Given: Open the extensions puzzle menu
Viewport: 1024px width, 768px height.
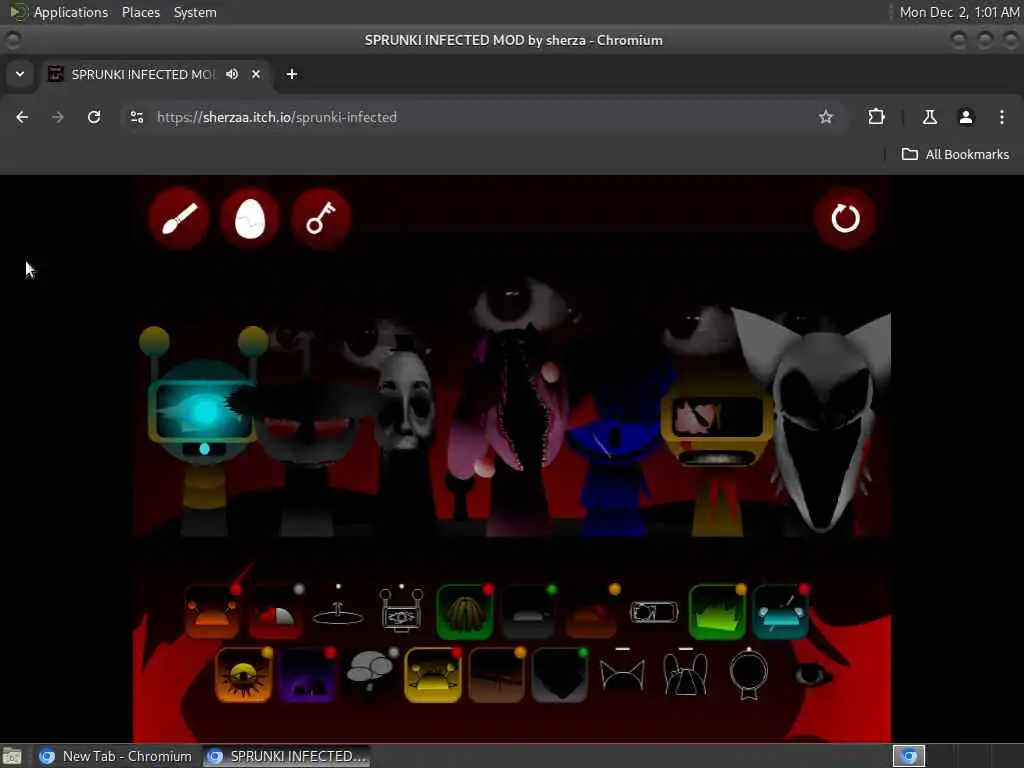Looking at the screenshot, I should [x=876, y=117].
